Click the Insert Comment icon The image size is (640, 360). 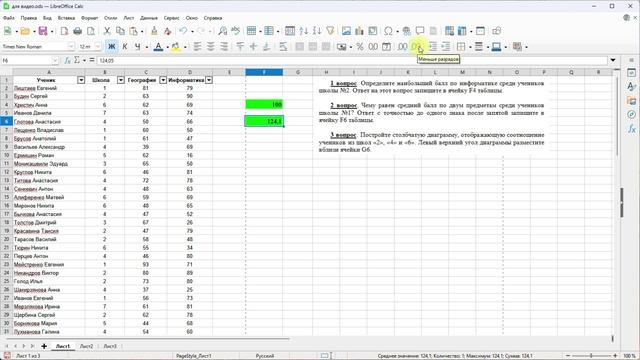tap(420, 31)
